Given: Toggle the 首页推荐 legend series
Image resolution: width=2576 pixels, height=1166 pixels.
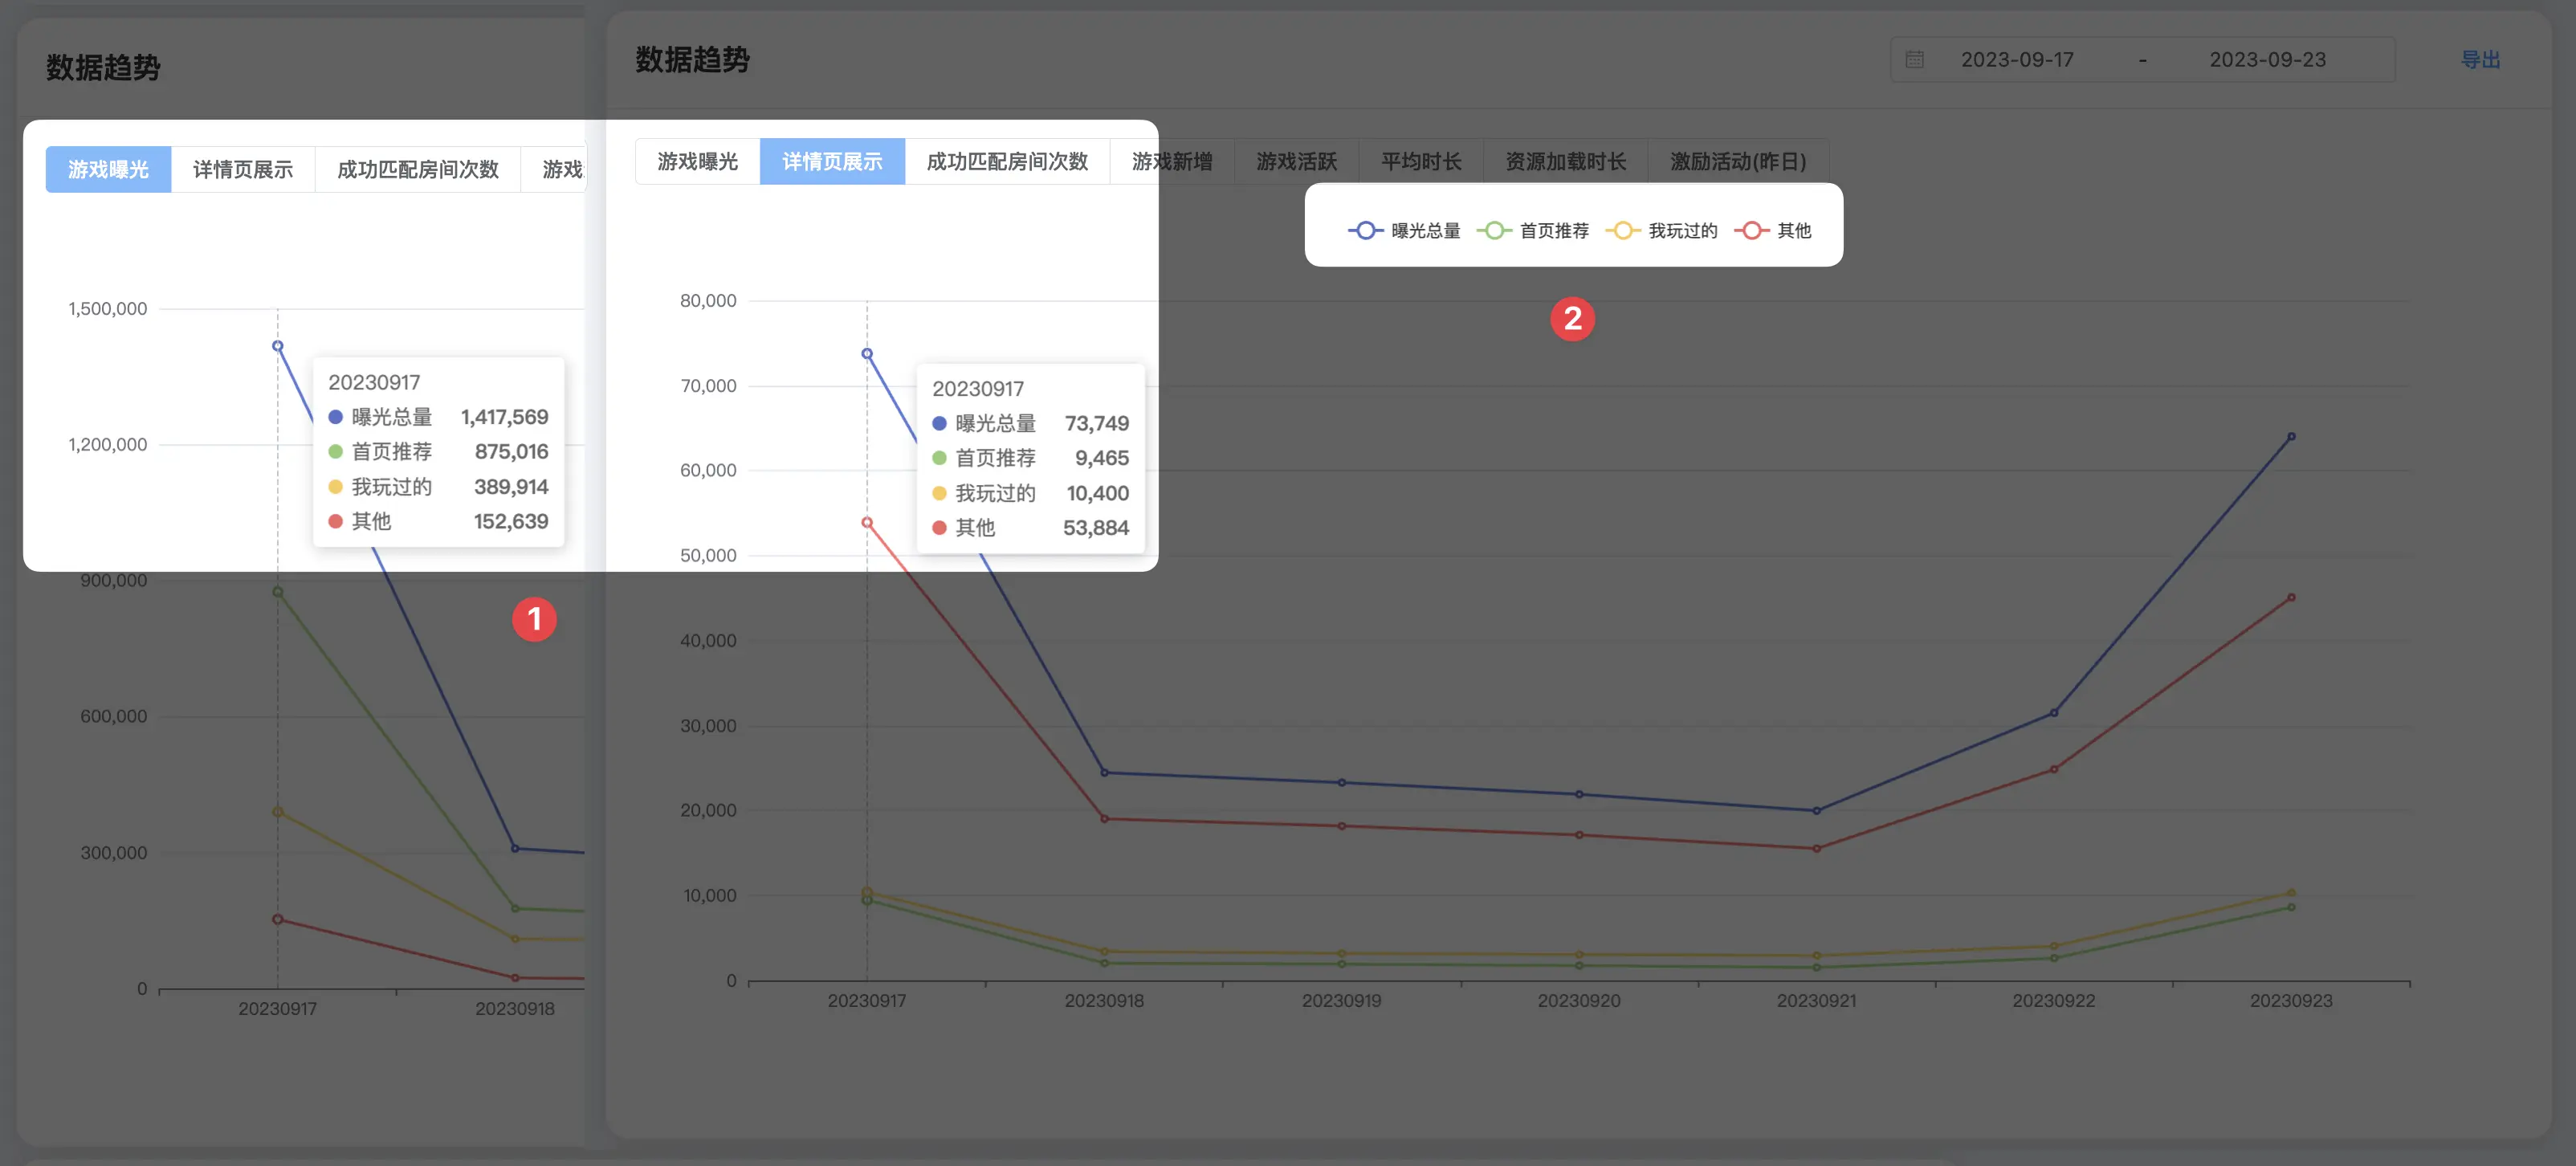Looking at the screenshot, I should click(1533, 231).
